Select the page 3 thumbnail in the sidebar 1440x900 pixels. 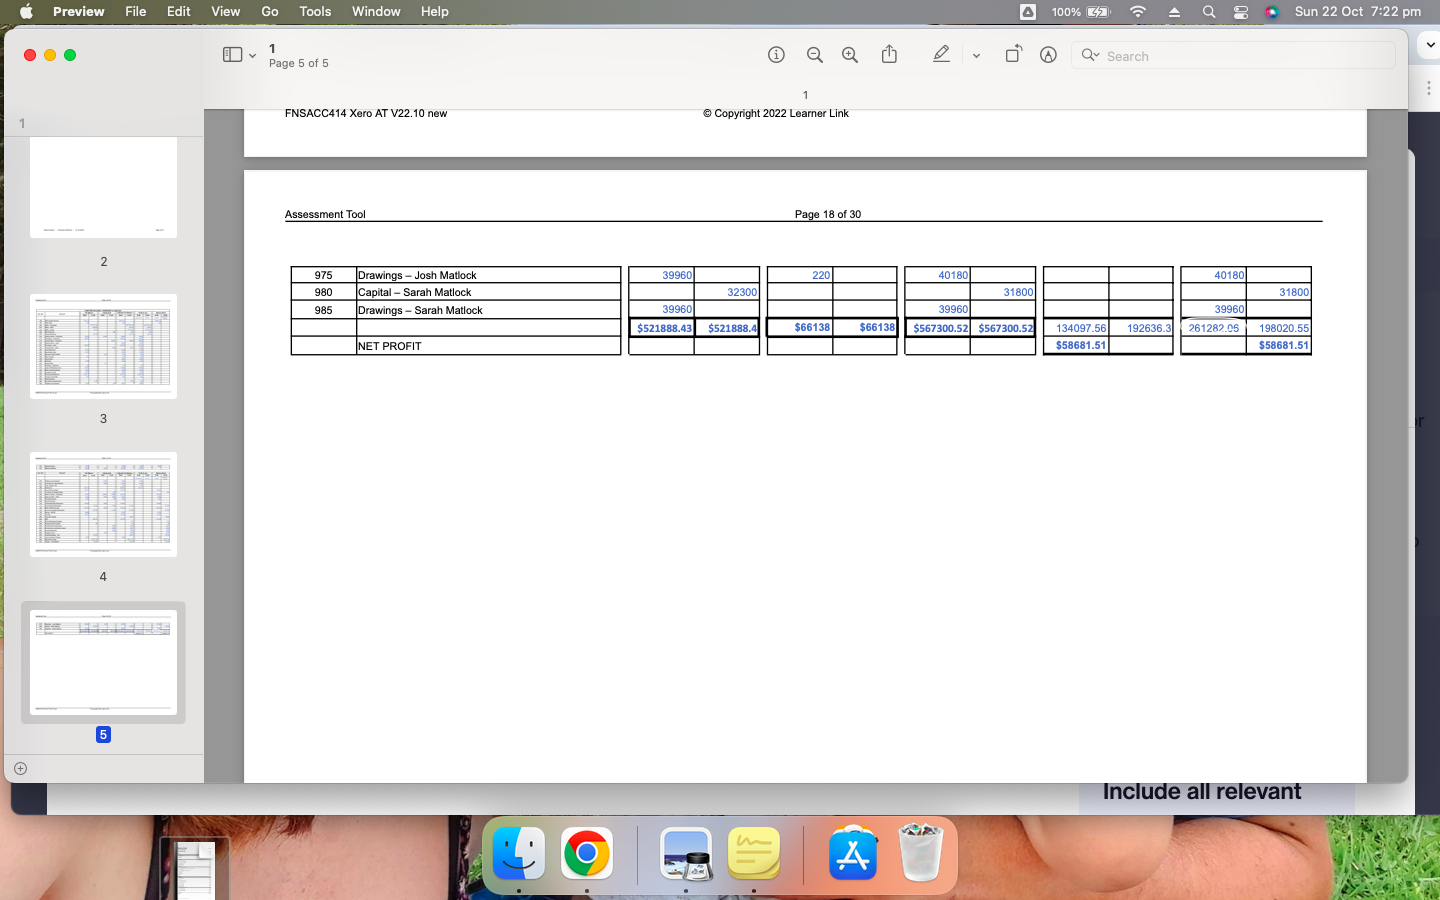tap(103, 345)
